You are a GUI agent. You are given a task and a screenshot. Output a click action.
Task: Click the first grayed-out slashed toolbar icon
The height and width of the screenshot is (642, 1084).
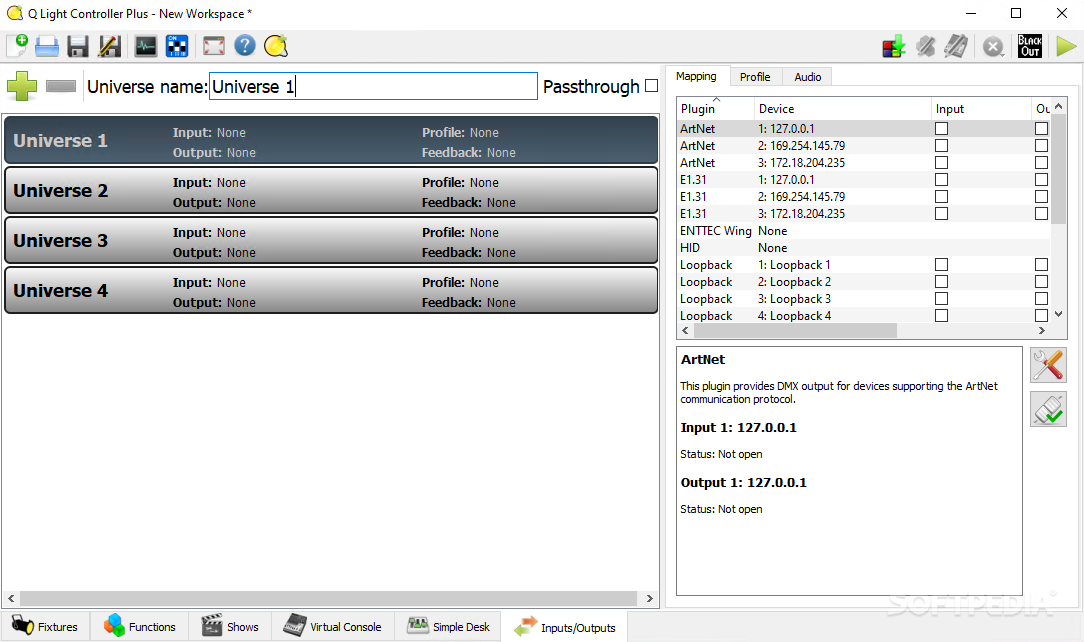point(926,46)
